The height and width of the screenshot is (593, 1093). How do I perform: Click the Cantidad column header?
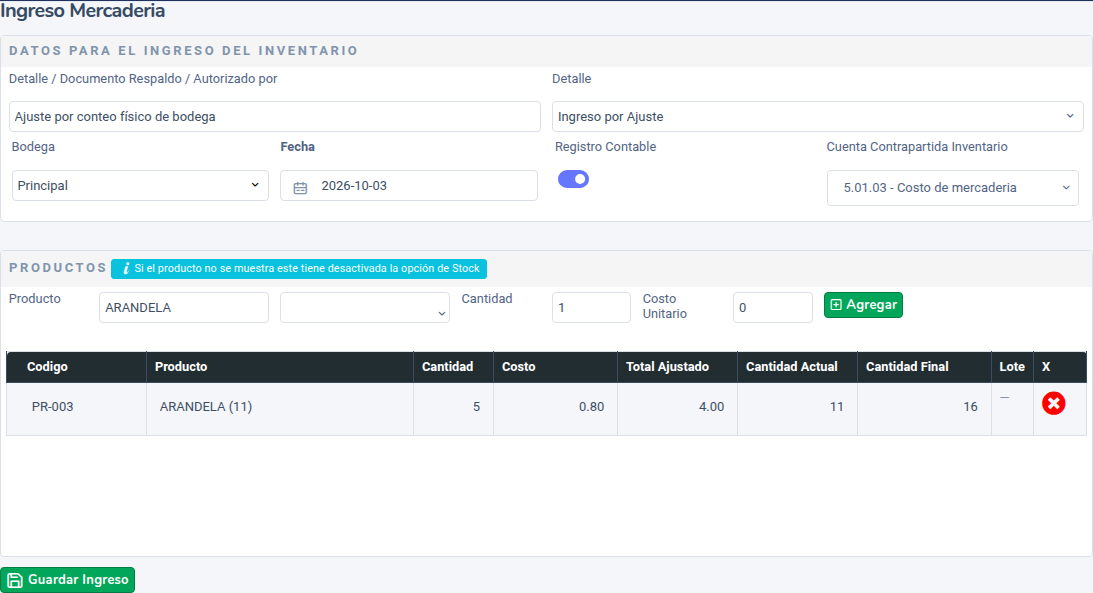click(453, 367)
